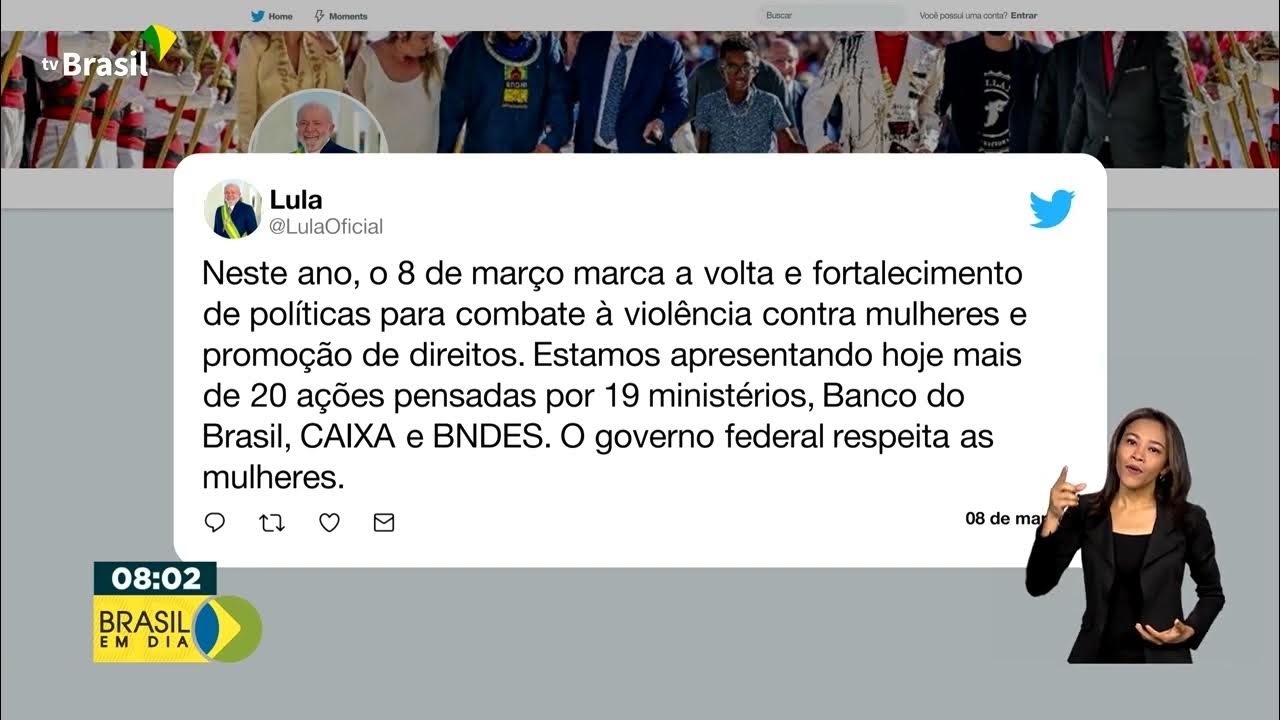Viewport: 1280px width, 720px height.
Task: Open the Home tab in top bar
Action: (x=272, y=16)
